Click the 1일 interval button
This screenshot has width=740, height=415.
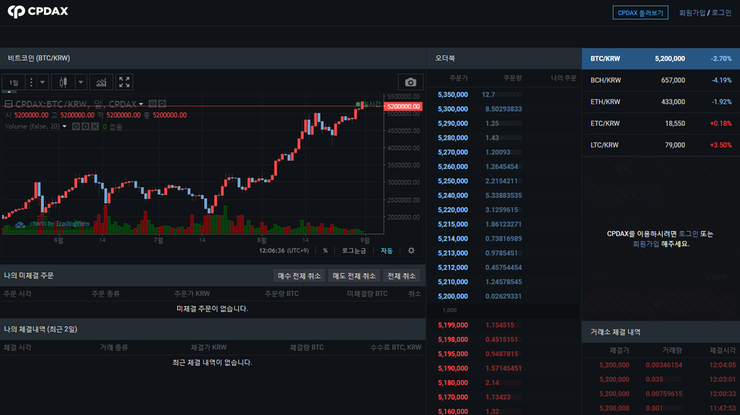14,83
